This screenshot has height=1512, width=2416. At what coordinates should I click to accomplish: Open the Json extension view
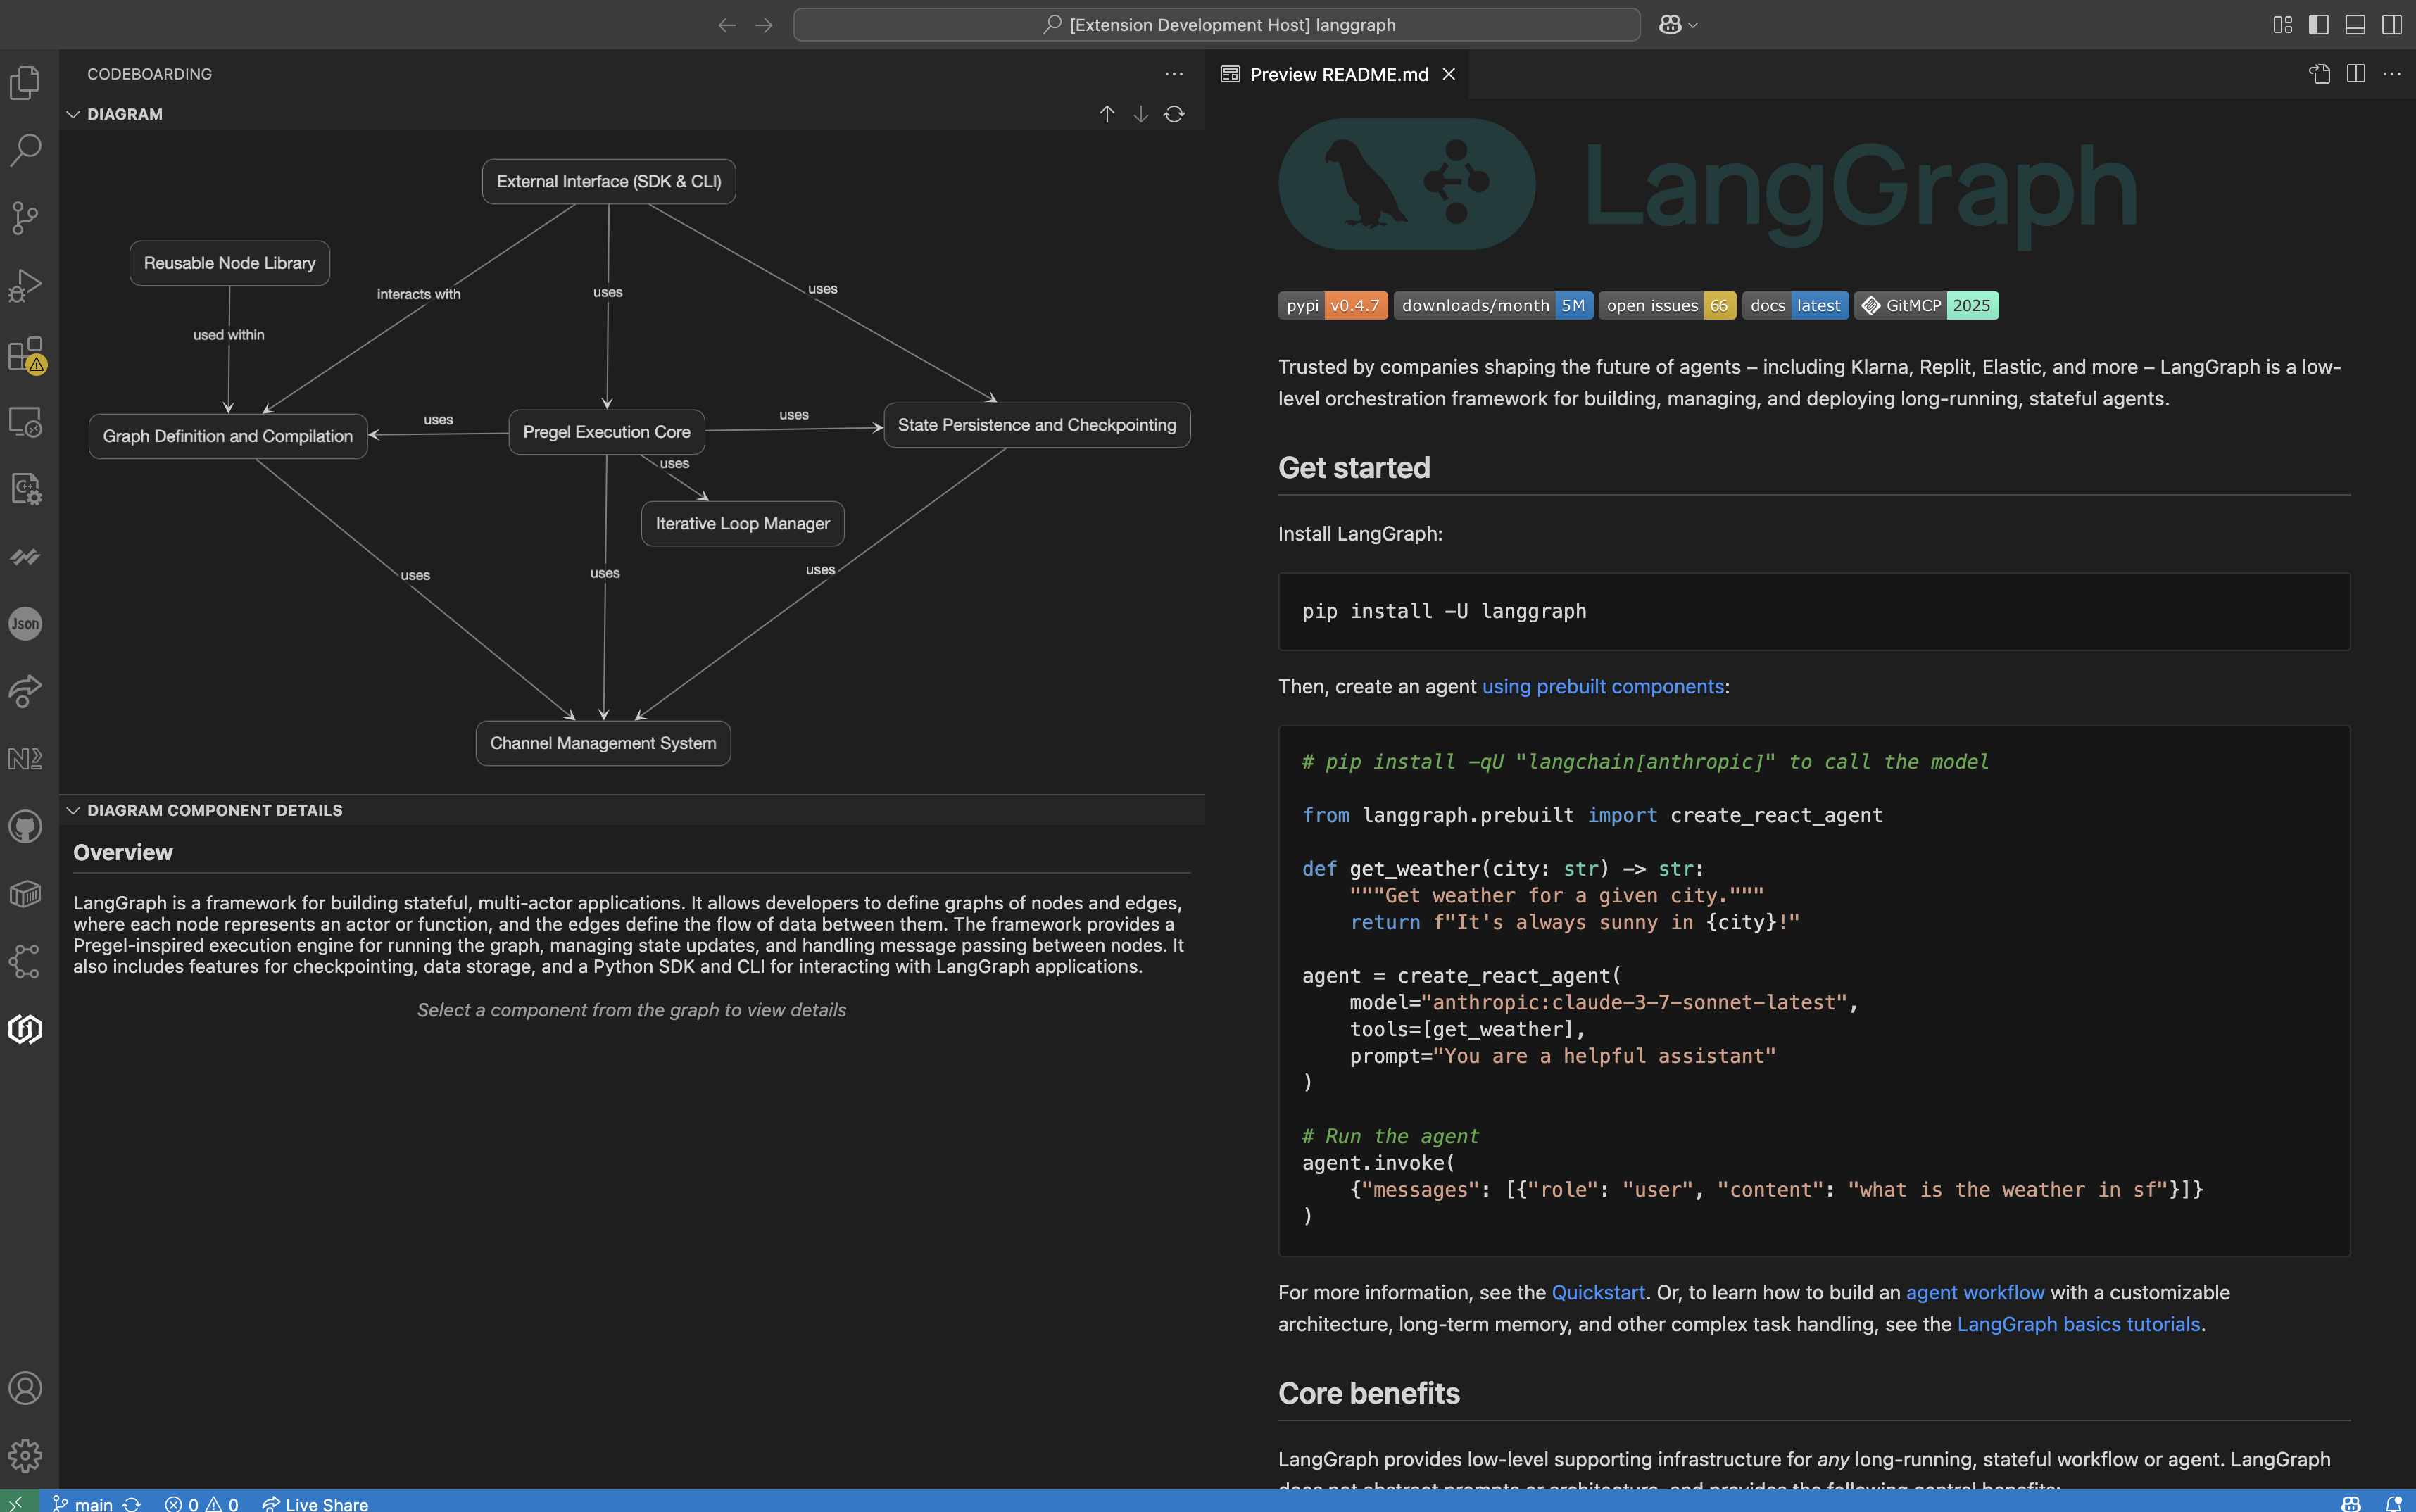25,624
